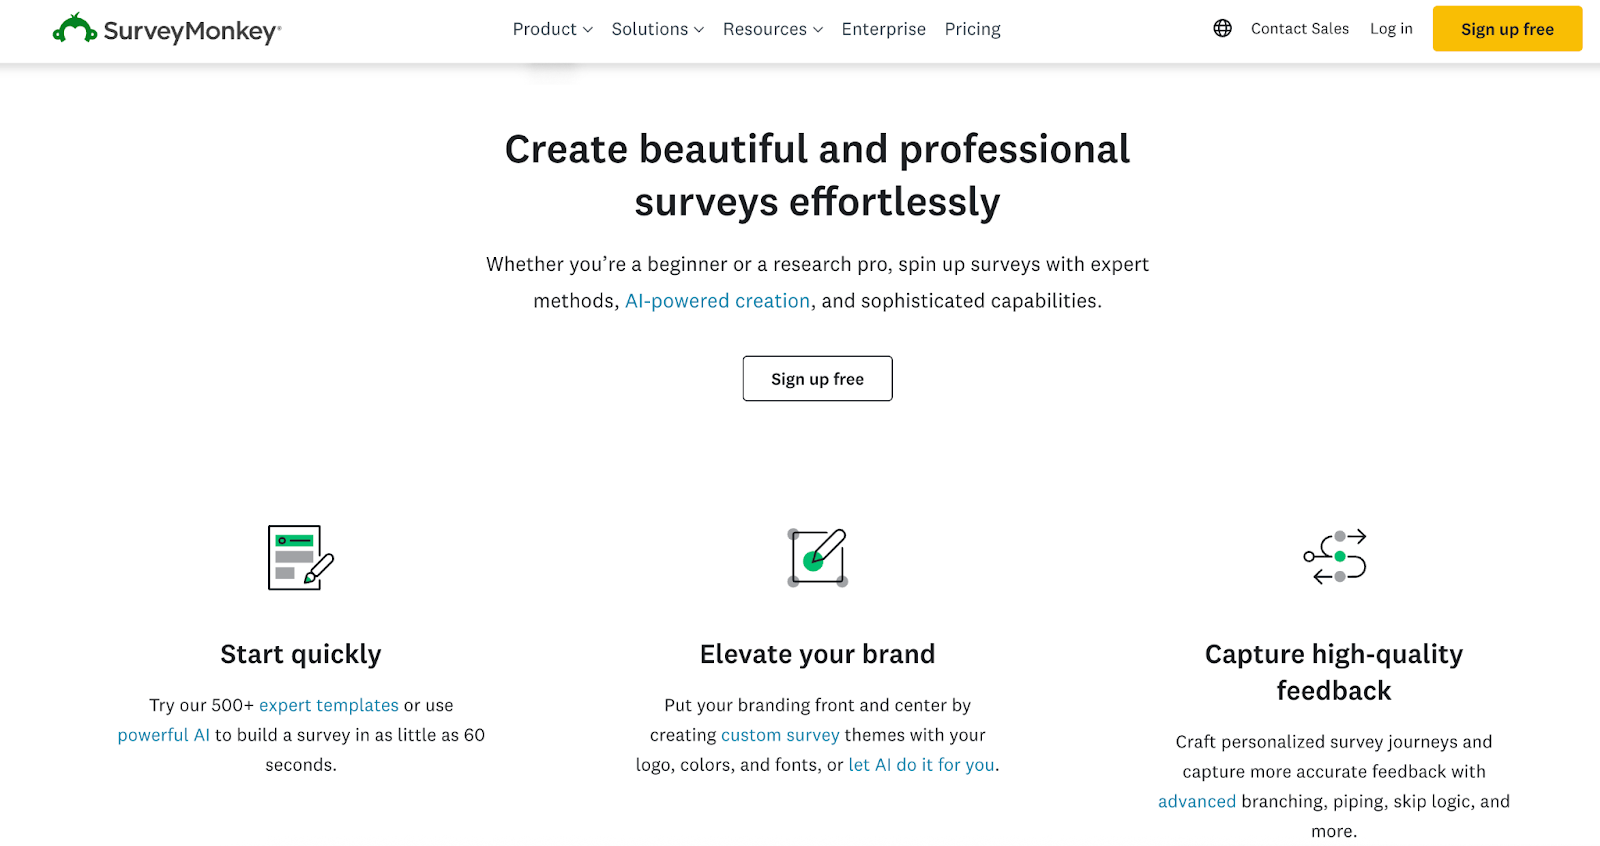Open the AI-powered creation link
This screenshot has height=846, width=1600.
click(717, 301)
